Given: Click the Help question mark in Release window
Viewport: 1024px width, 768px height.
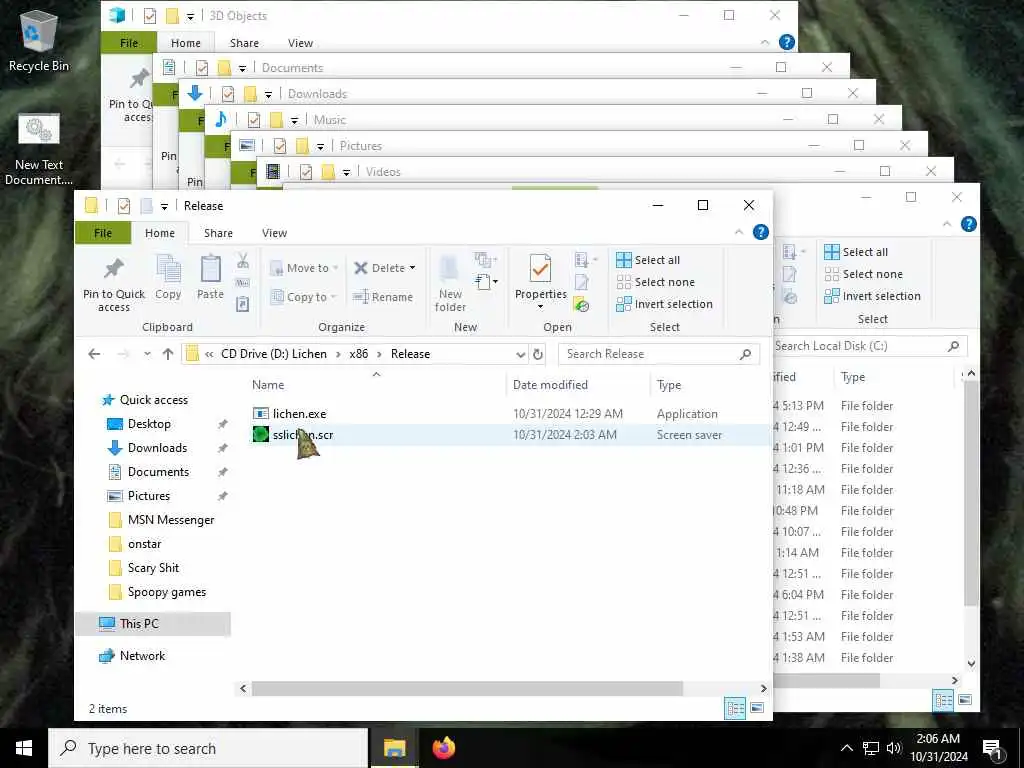Looking at the screenshot, I should point(760,232).
